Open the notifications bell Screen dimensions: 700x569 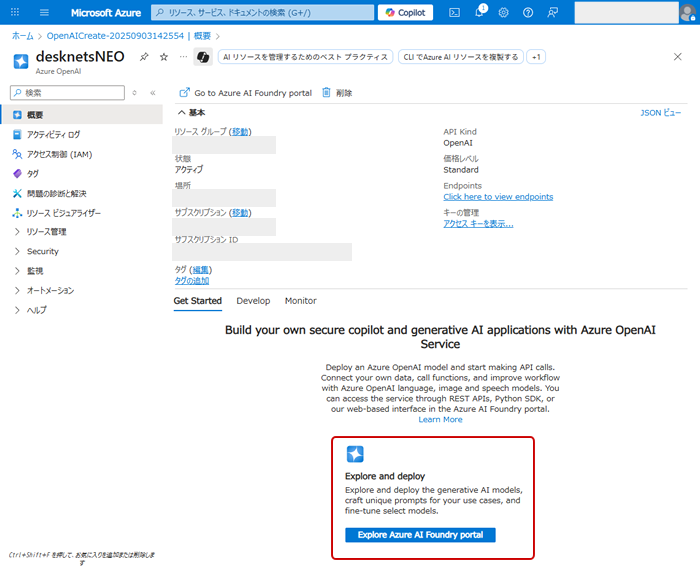(x=479, y=12)
